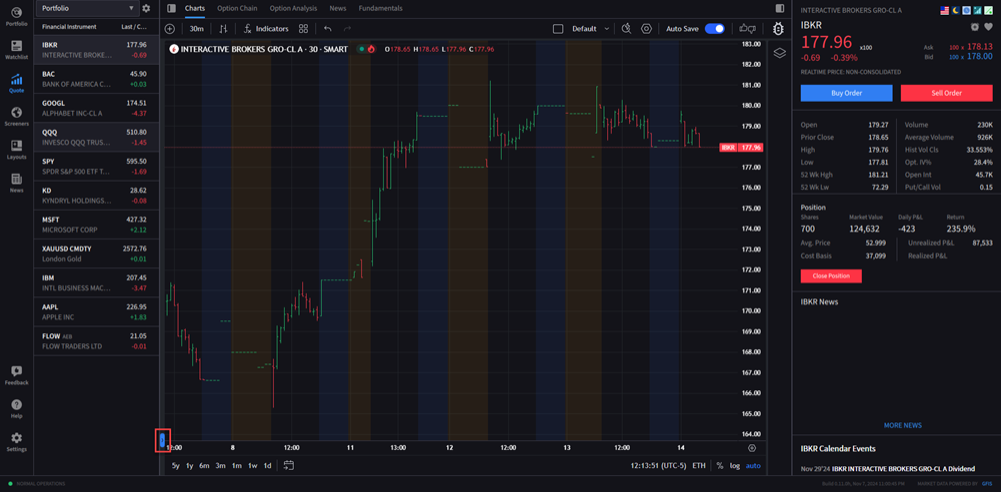Click the watchlist gear settings icon
Image resolution: width=1001 pixels, height=492 pixels.
point(146,8)
